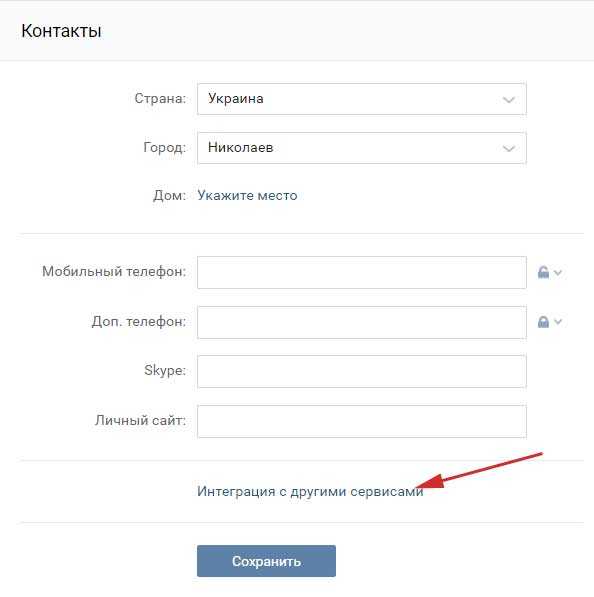Click the 'Мобильный телефон:' label text
This screenshot has width=594, height=597.
pyautogui.click(x=114, y=271)
